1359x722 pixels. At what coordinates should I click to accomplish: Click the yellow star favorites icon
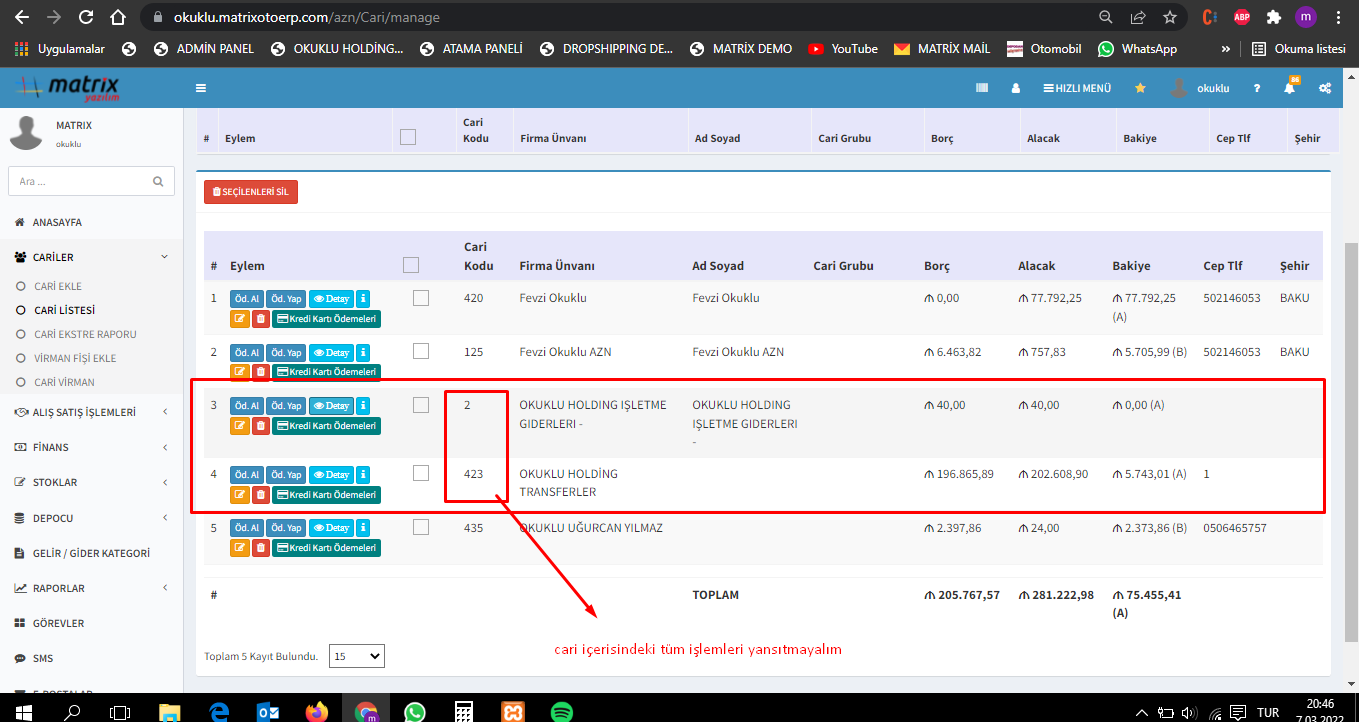[1140, 88]
